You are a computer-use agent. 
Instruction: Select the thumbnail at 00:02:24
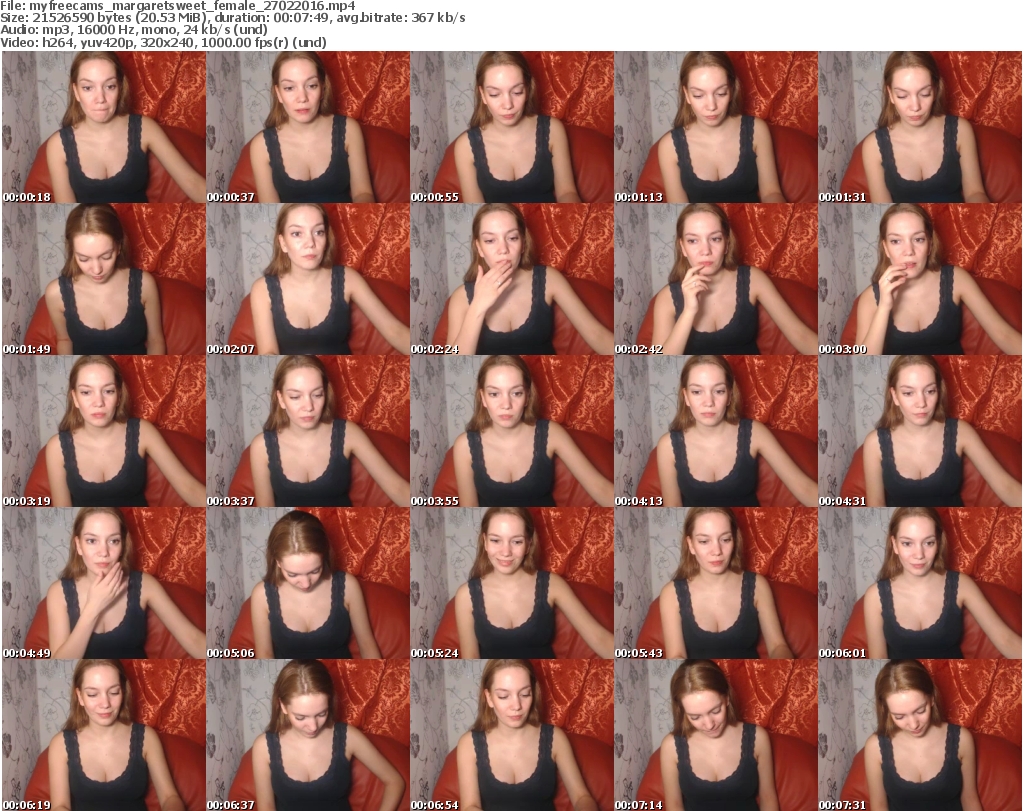tap(511, 279)
